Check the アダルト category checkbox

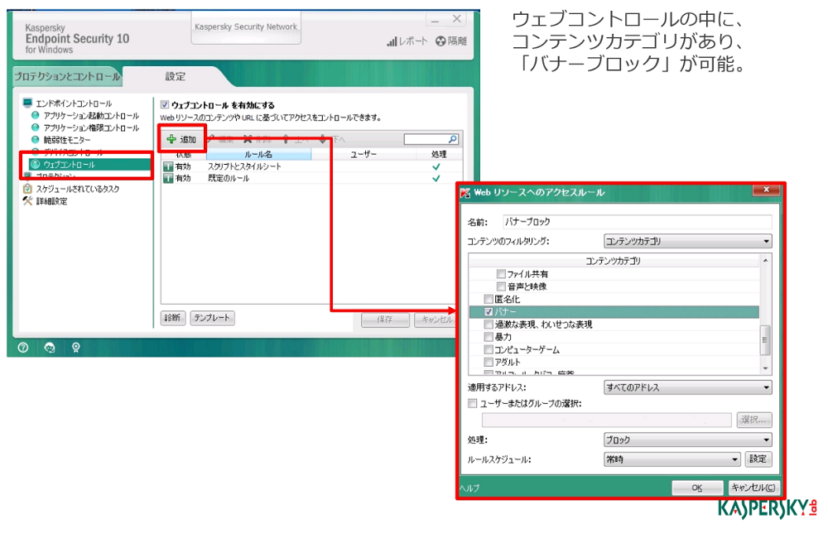(x=488, y=362)
